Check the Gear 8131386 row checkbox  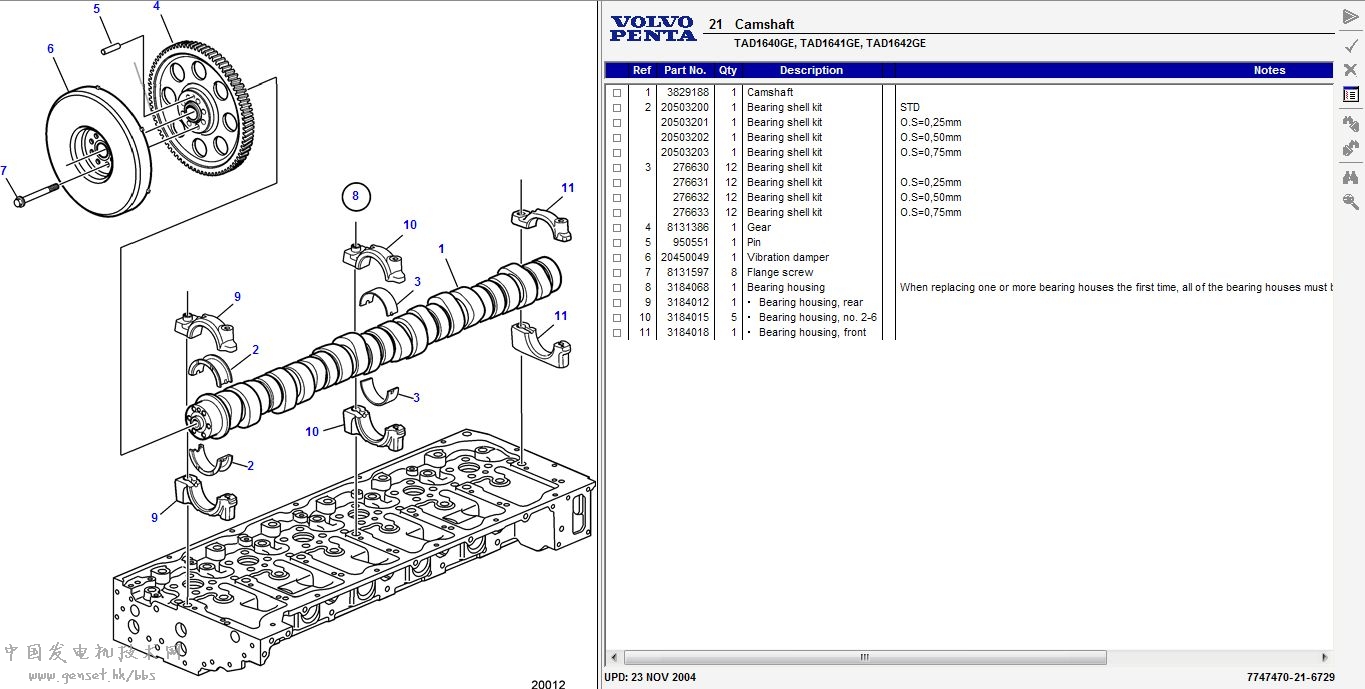click(617, 228)
